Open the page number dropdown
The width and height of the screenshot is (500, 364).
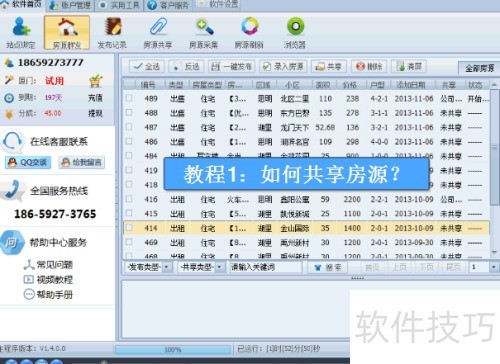[x=483, y=267]
